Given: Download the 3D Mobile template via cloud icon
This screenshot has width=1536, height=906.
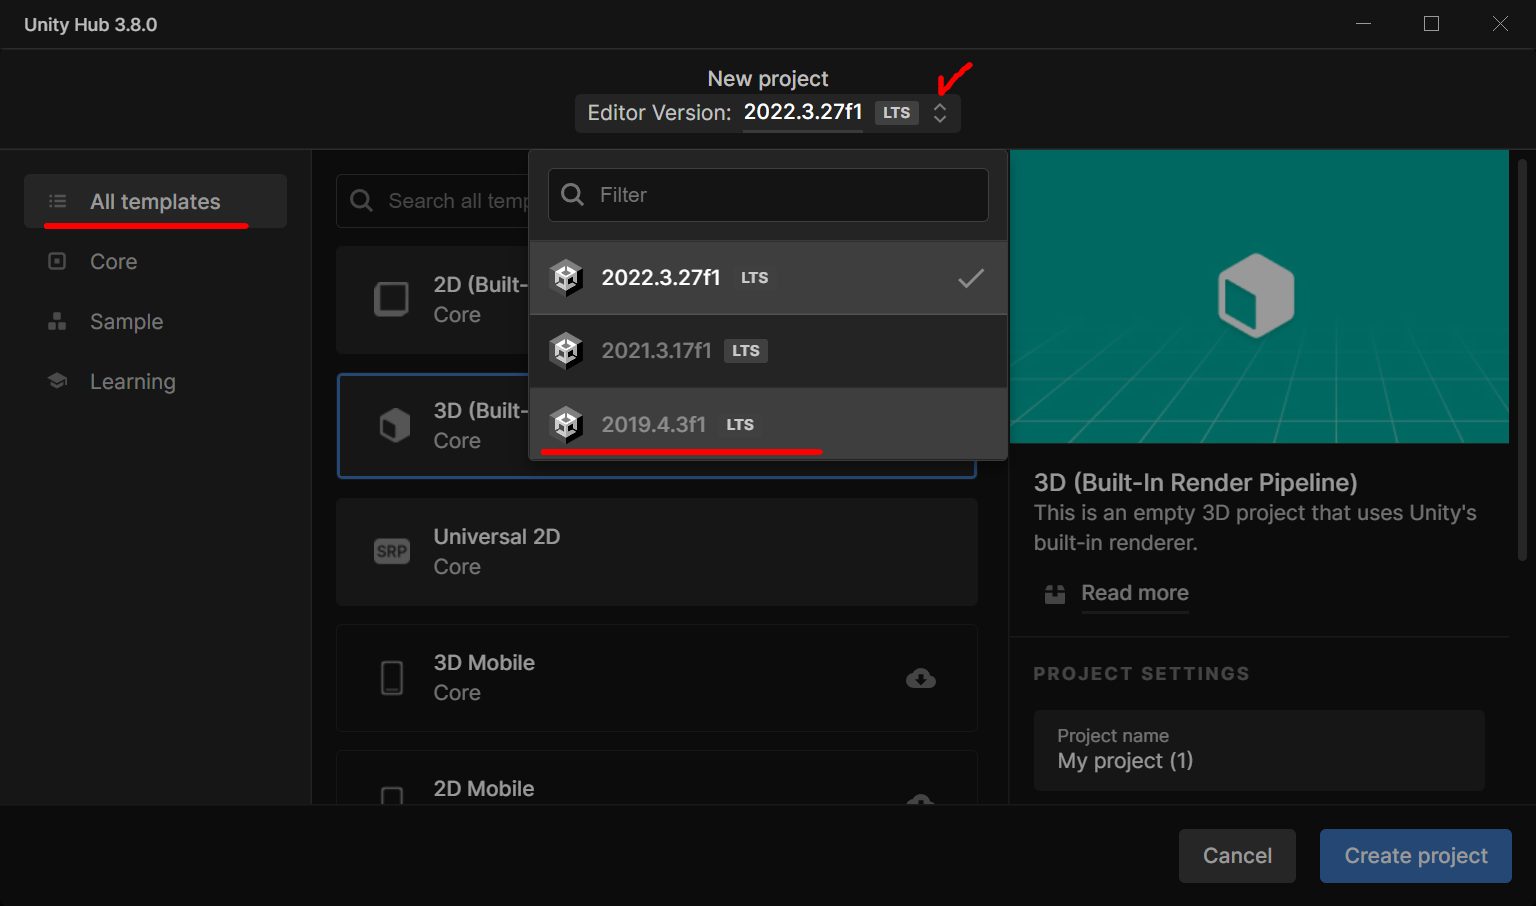Looking at the screenshot, I should pos(921,679).
